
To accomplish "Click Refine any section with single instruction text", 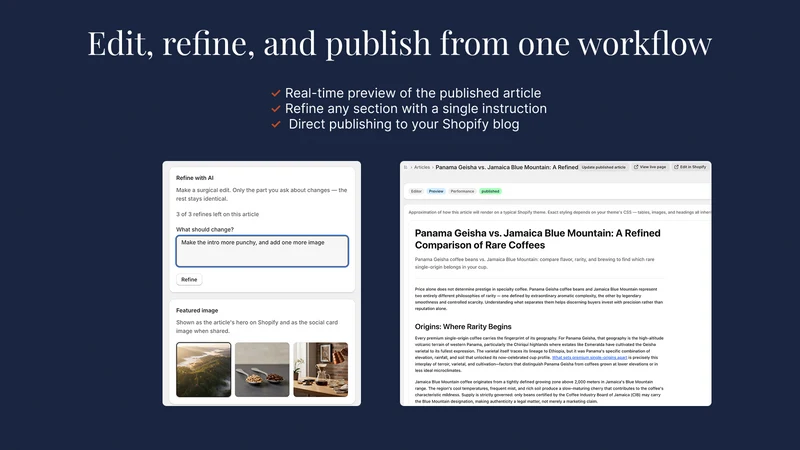I will tap(416, 109).
